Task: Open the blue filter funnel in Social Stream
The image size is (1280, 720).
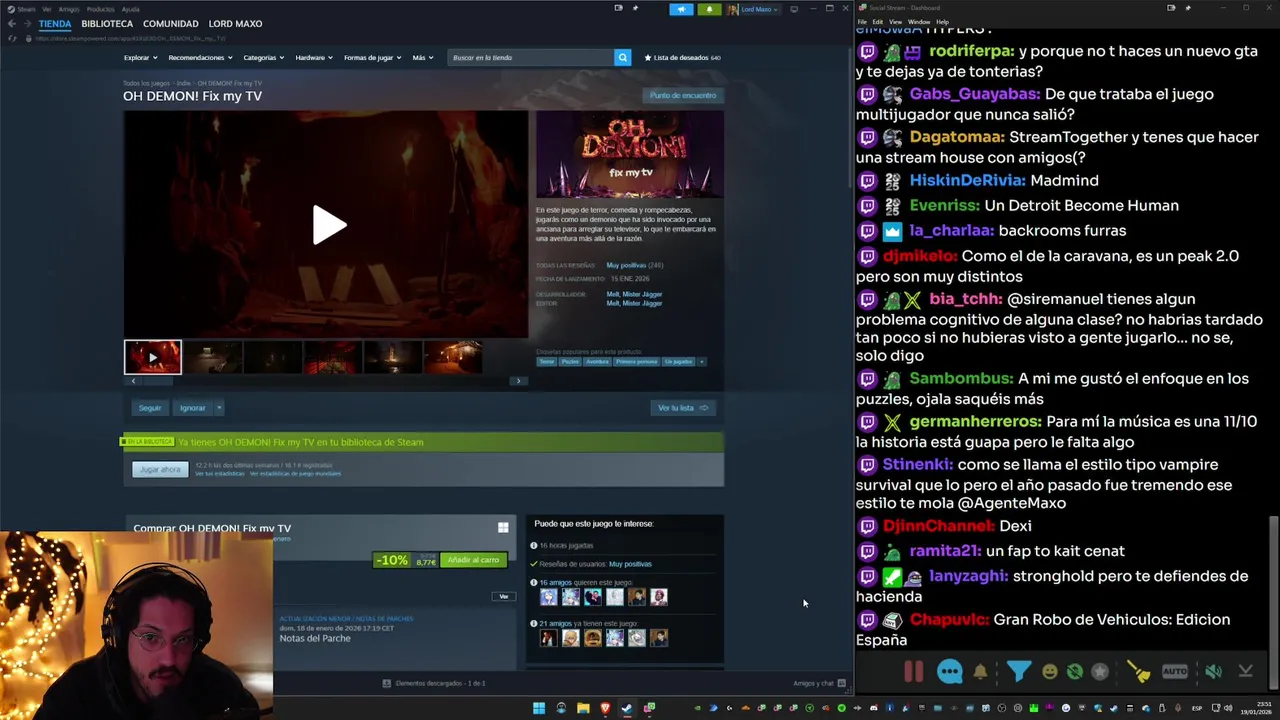Action: pos(1018,672)
